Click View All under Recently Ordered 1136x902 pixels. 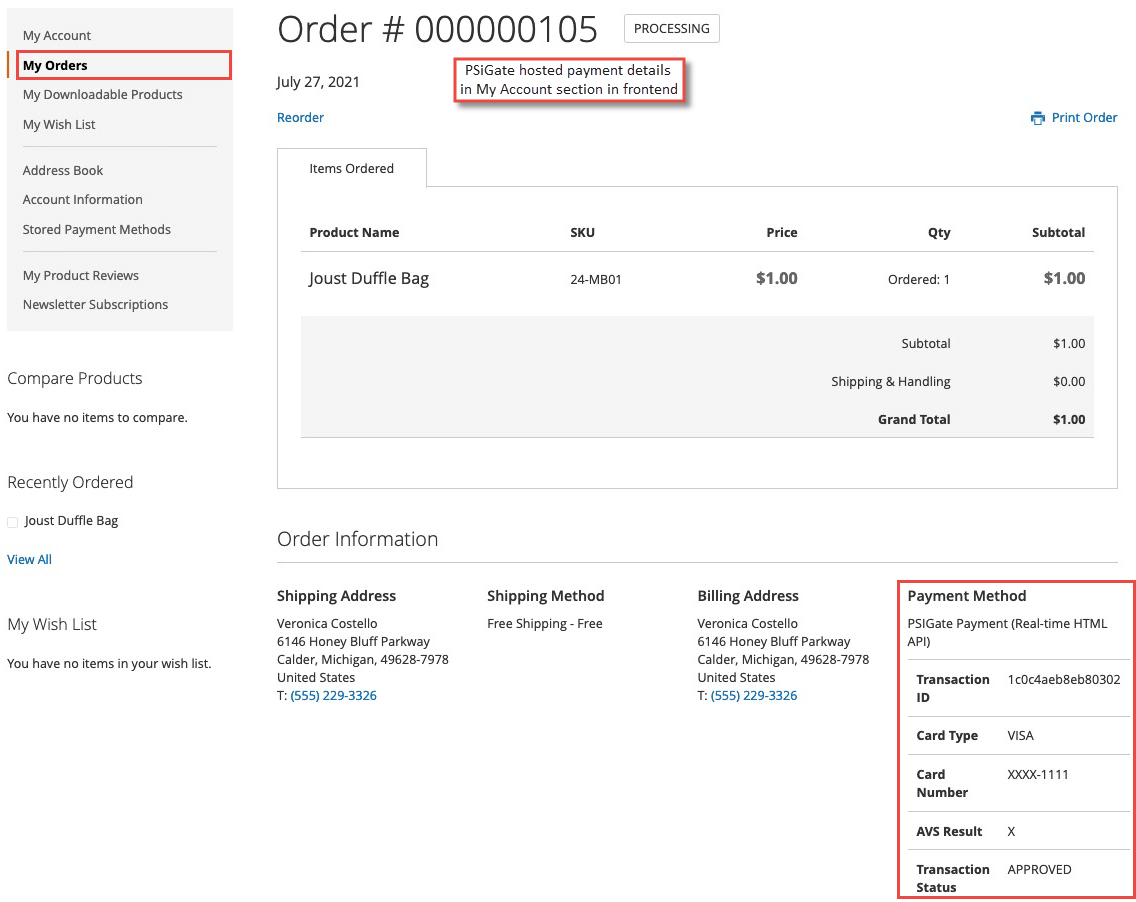pyautogui.click(x=29, y=559)
